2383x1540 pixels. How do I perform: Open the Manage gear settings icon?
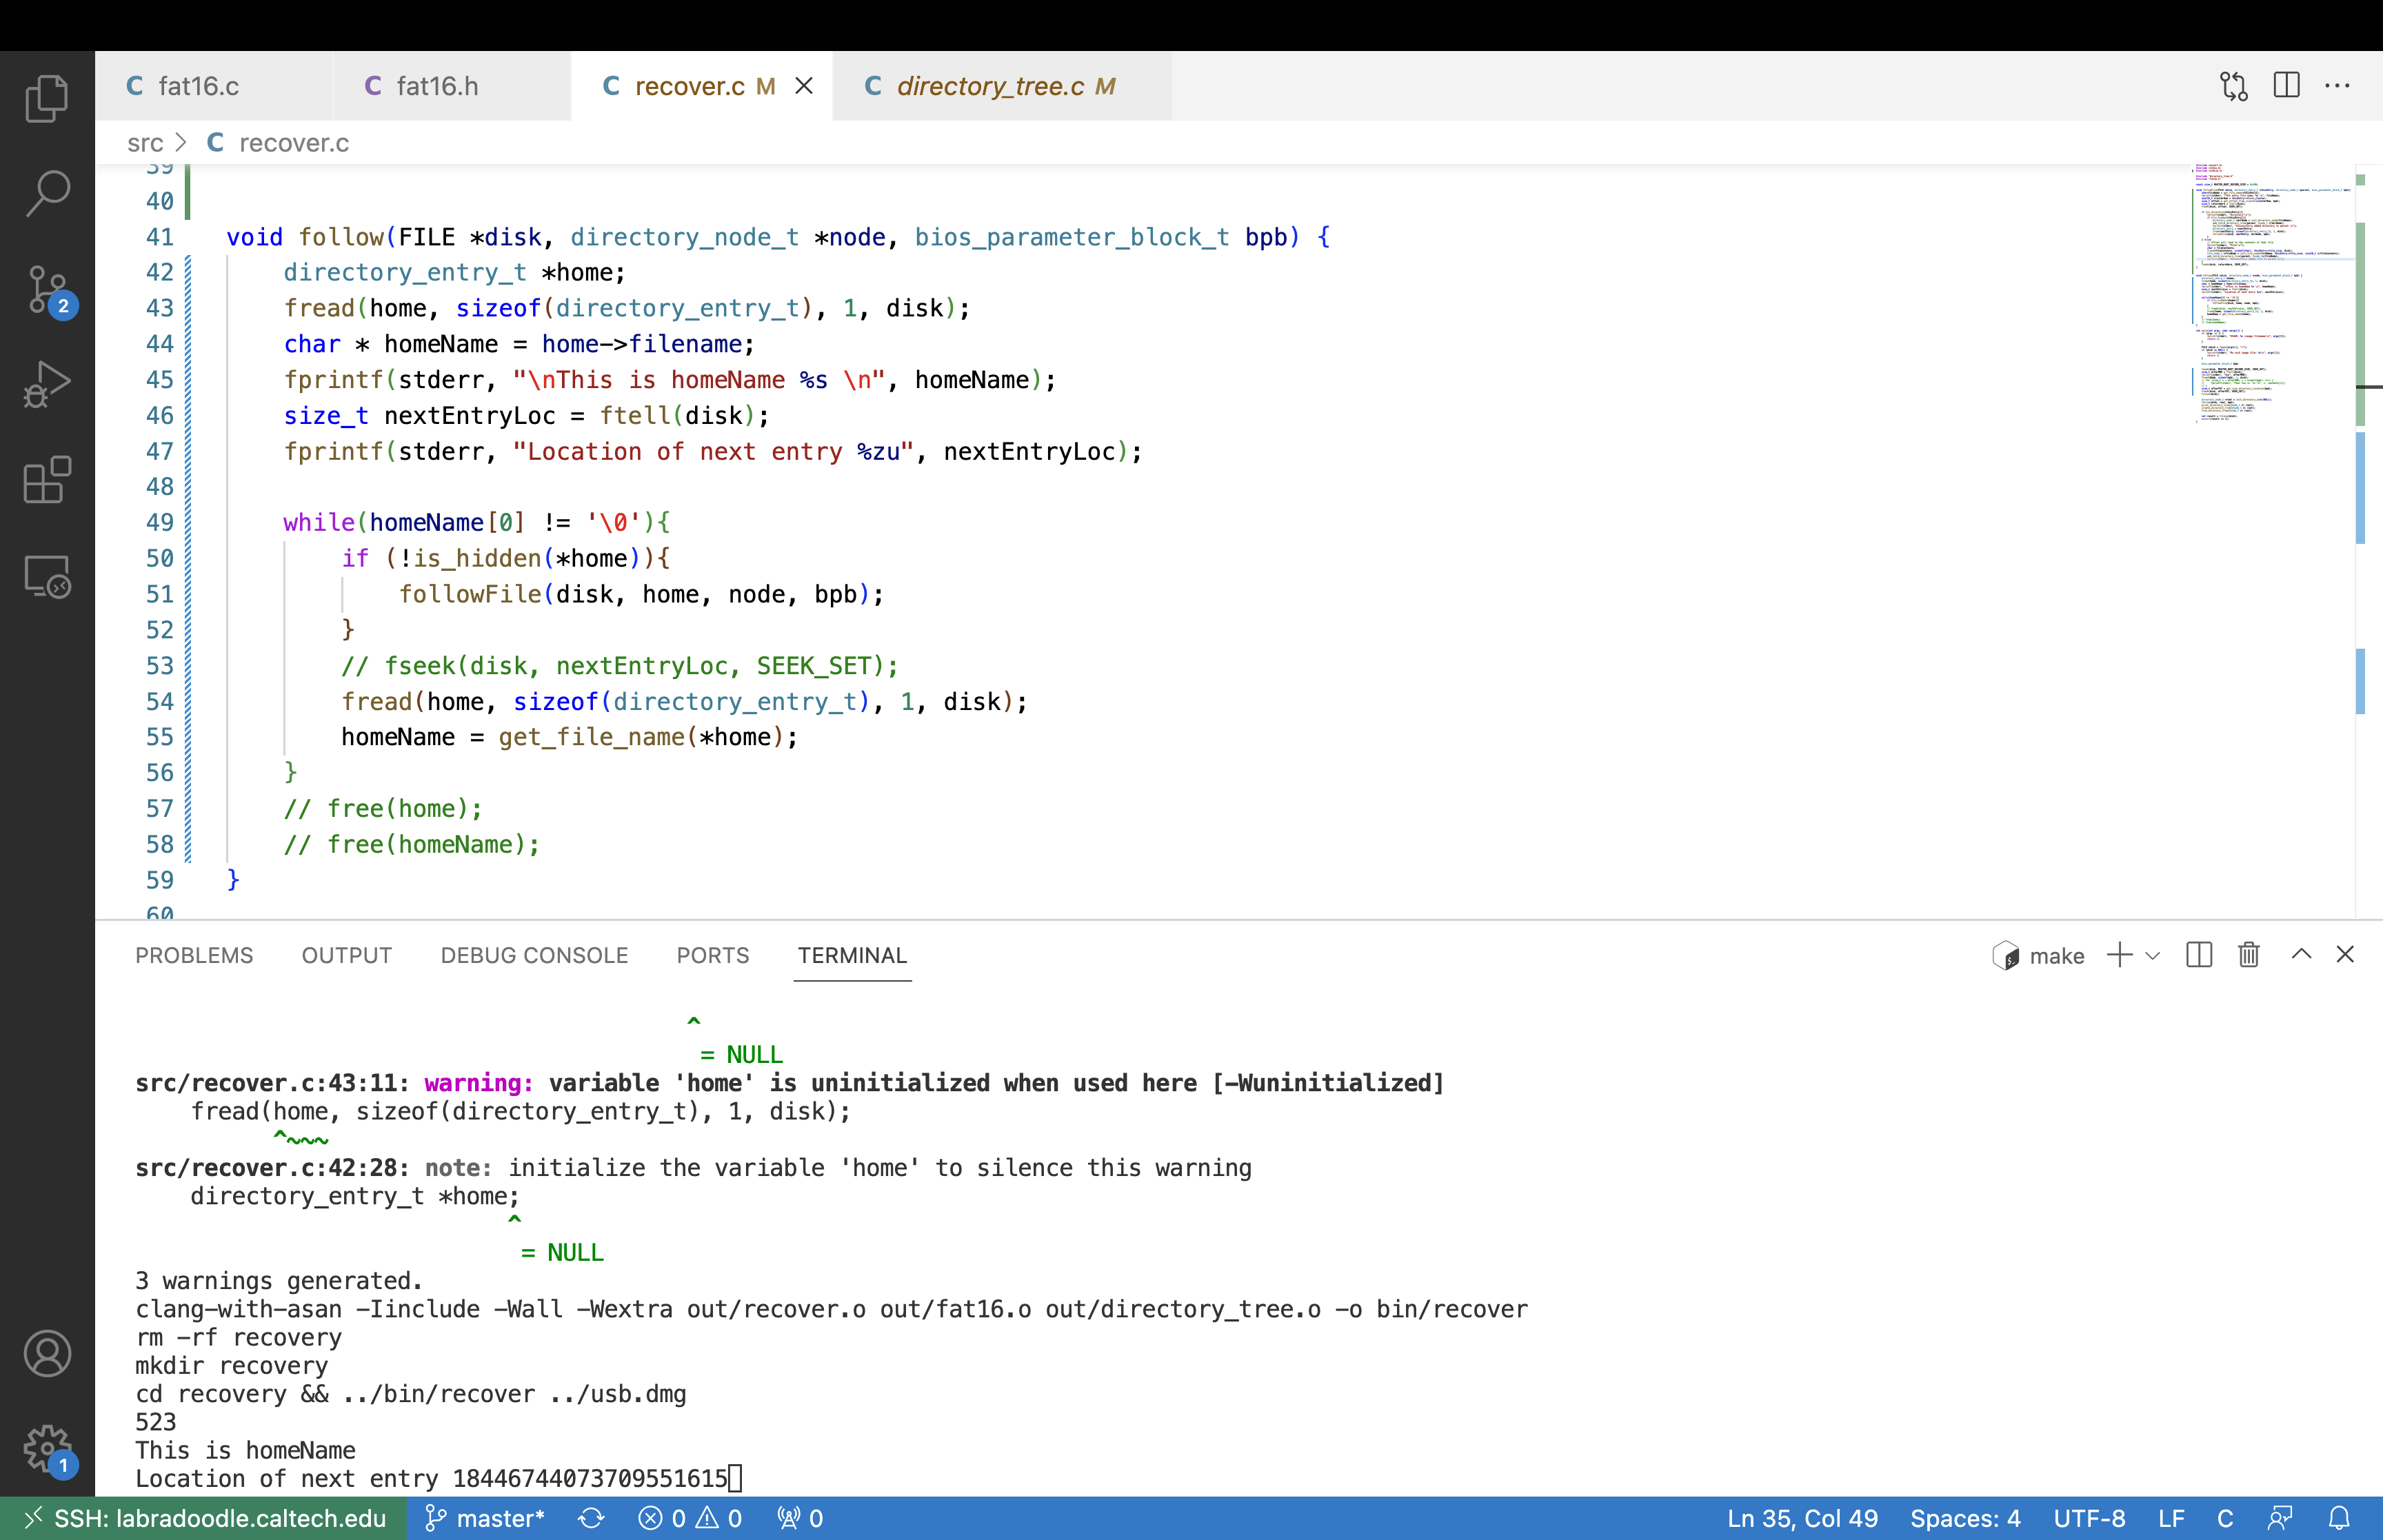coord(47,1449)
